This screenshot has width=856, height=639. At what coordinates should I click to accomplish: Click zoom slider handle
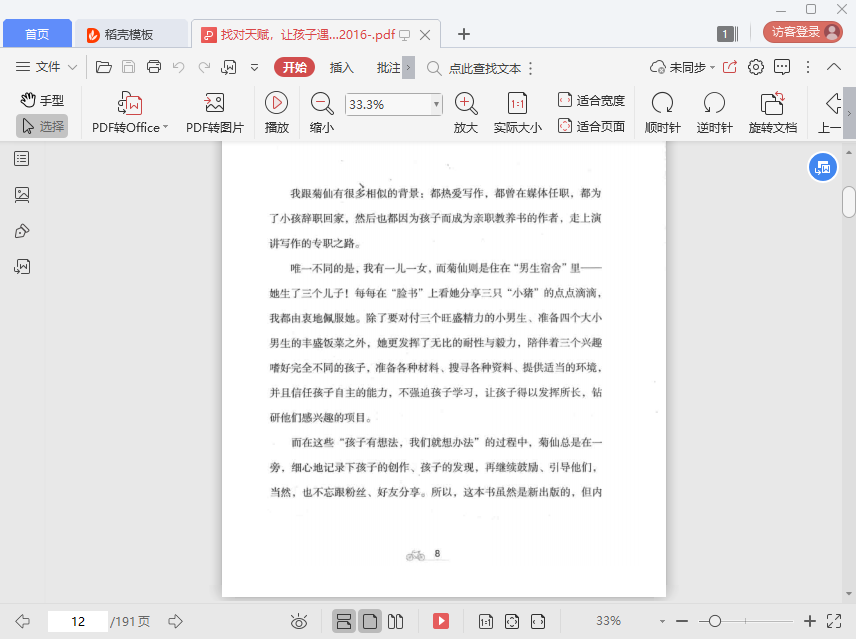click(714, 621)
